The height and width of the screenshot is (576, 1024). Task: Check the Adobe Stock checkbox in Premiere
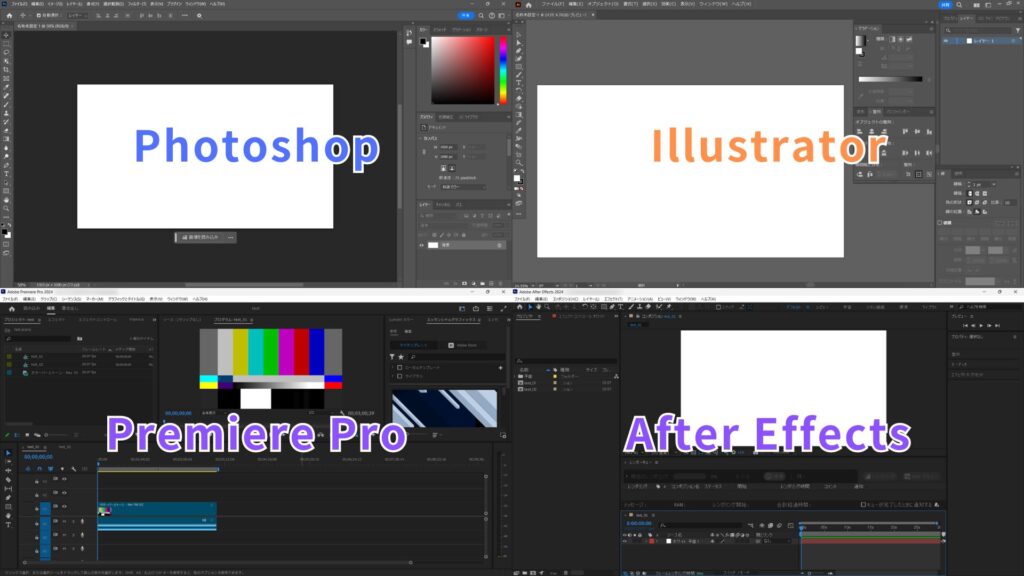pos(451,345)
